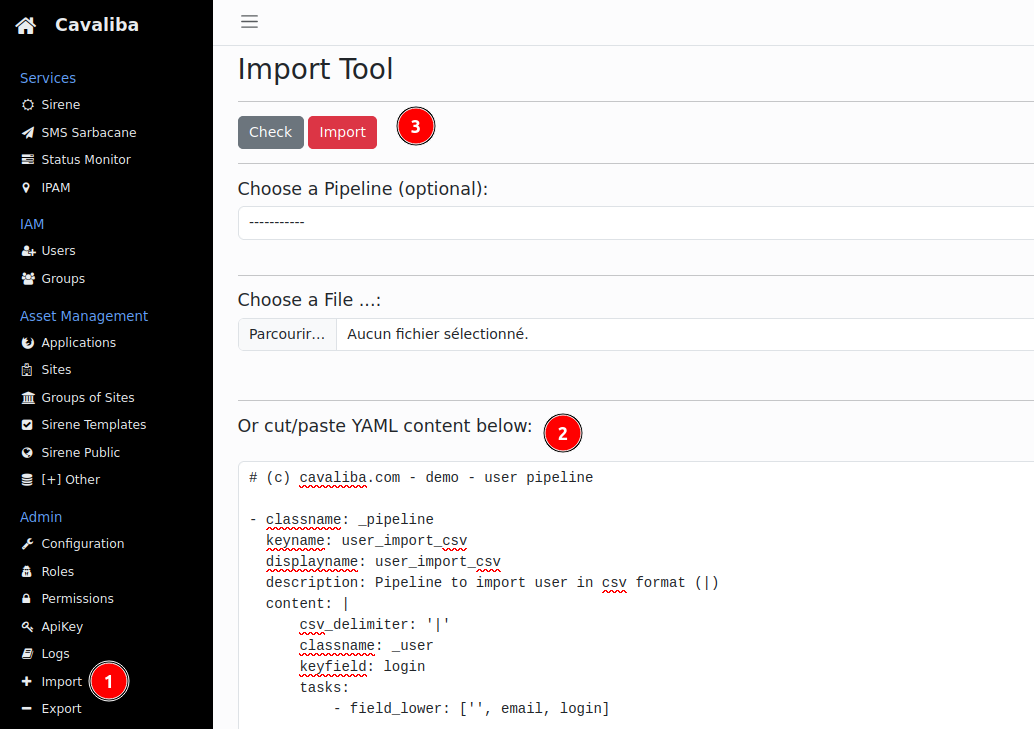
Task: Open the Groups section
Action: (x=64, y=278)
